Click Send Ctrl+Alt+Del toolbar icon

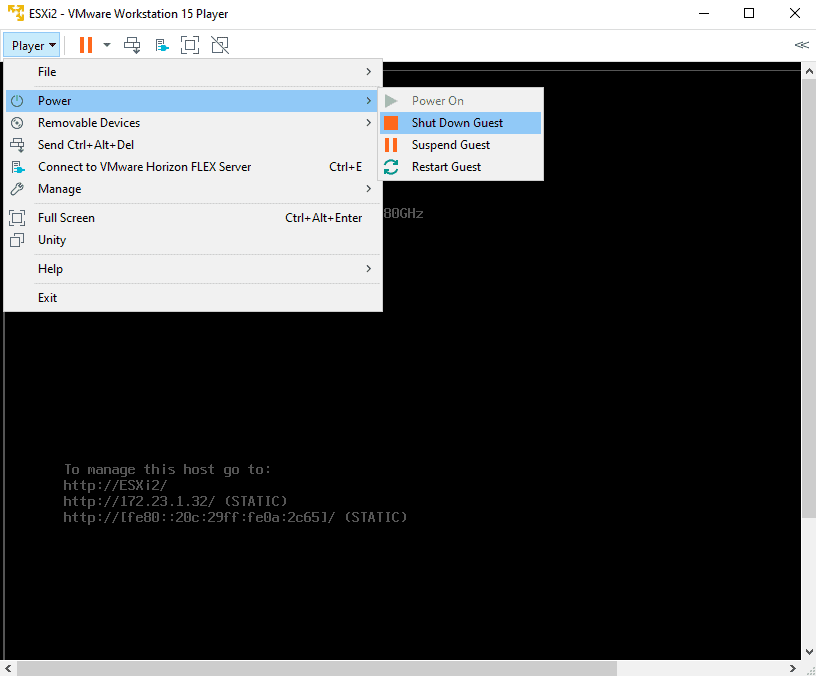tap(132, 45)
